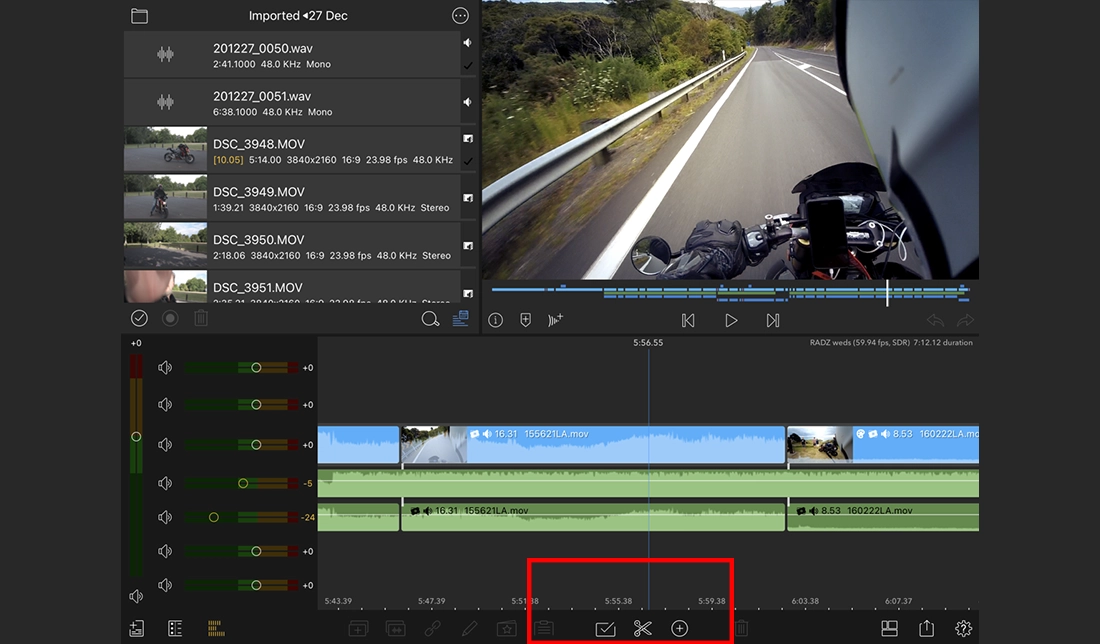
Task: Mute the first track speaker icon
Action: 165,368
